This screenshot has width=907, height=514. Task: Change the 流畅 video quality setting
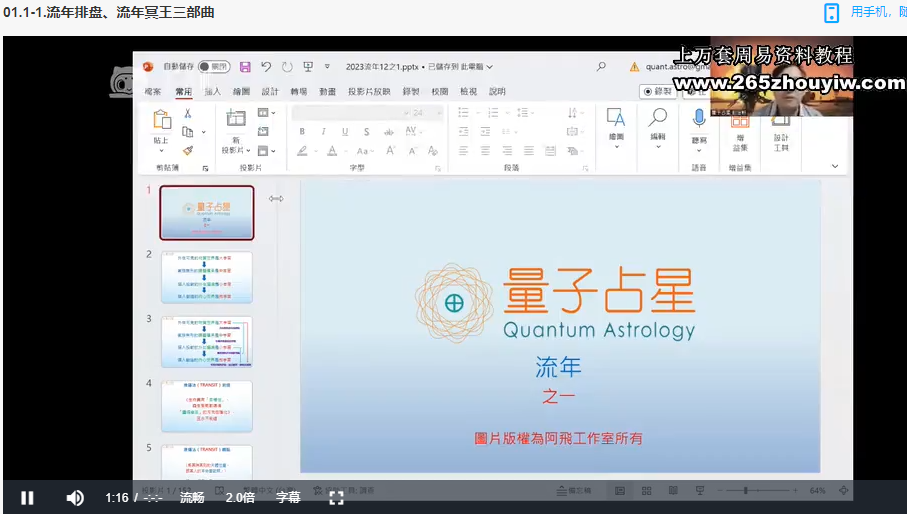click(x=192, y=498)
